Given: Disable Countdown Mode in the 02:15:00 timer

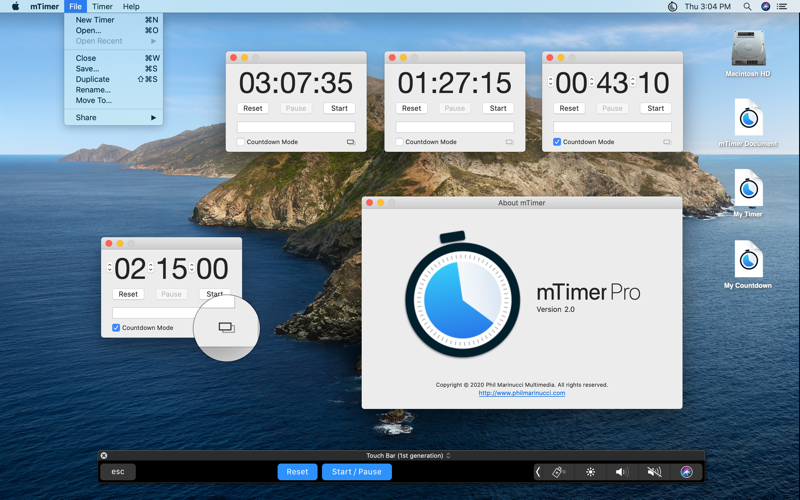Looking at the screenshot, I should (116, 328).
